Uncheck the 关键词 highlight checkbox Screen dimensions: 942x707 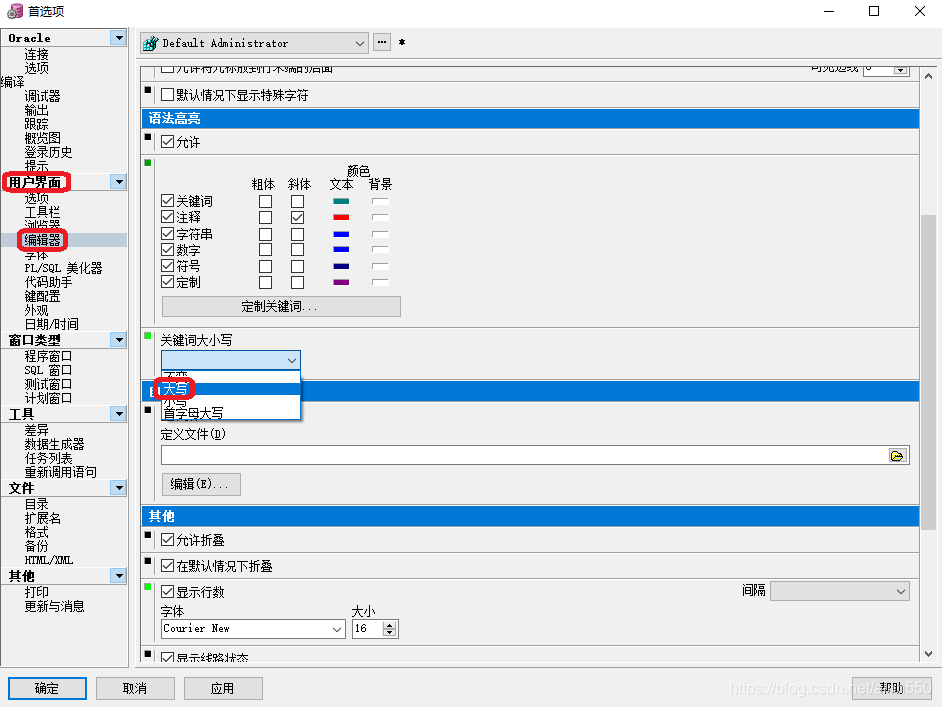pyautogui.click(x=168, y=201)
